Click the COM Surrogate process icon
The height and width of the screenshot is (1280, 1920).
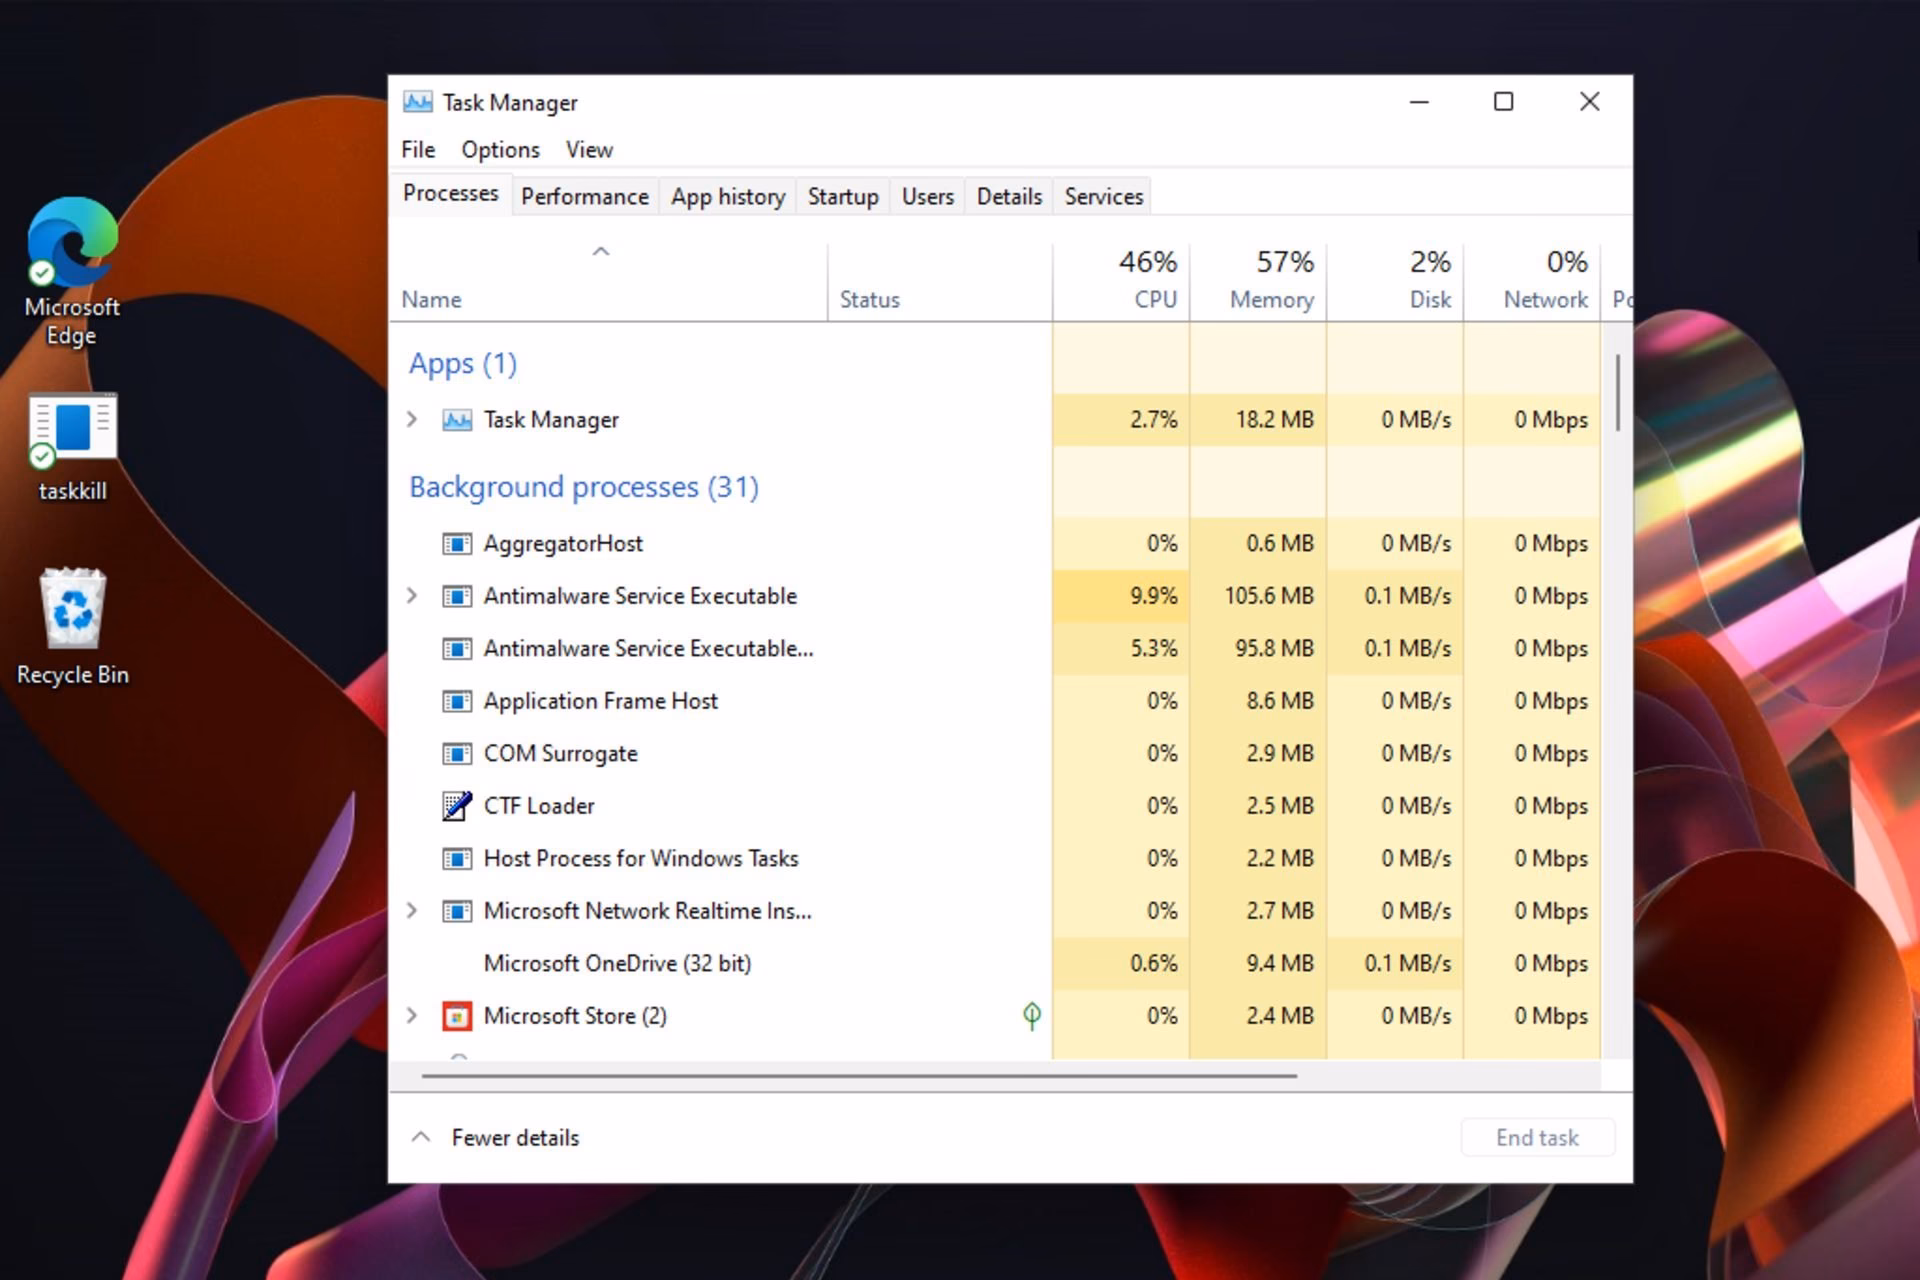457,754
